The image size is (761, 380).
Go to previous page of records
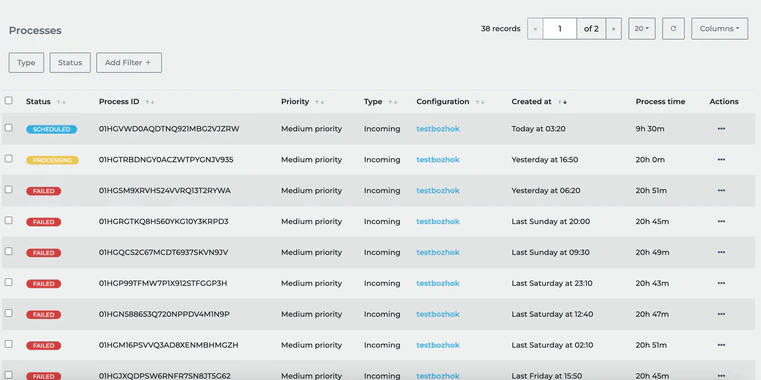point(535,29)
